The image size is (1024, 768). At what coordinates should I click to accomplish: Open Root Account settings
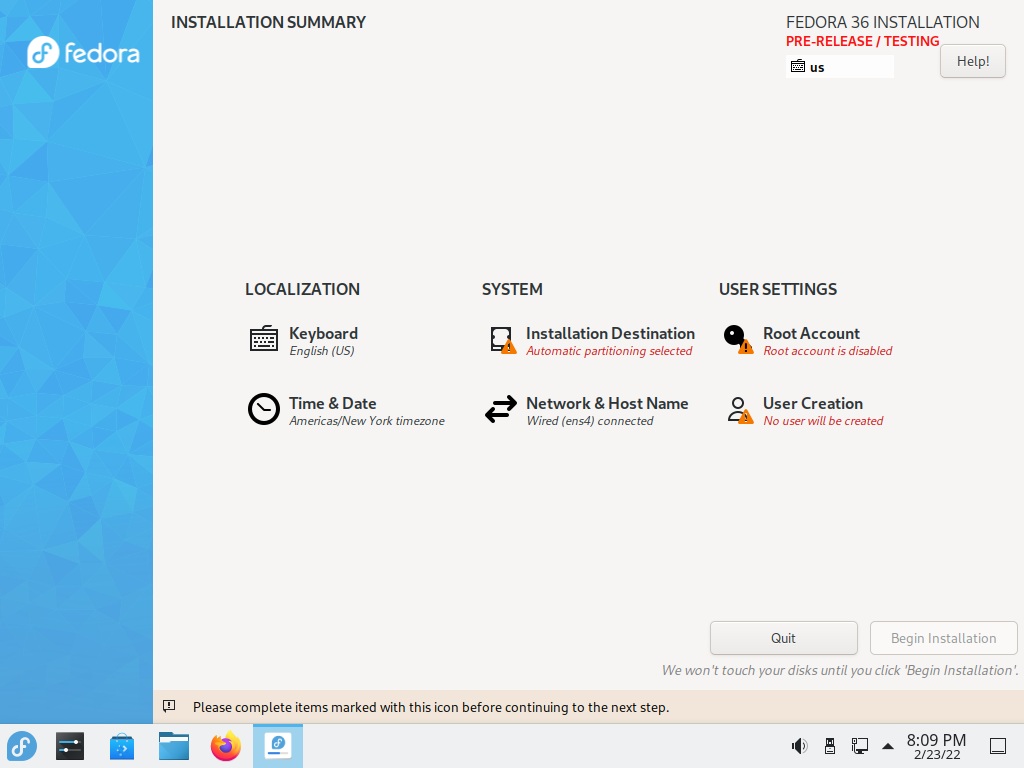(808, 341)
